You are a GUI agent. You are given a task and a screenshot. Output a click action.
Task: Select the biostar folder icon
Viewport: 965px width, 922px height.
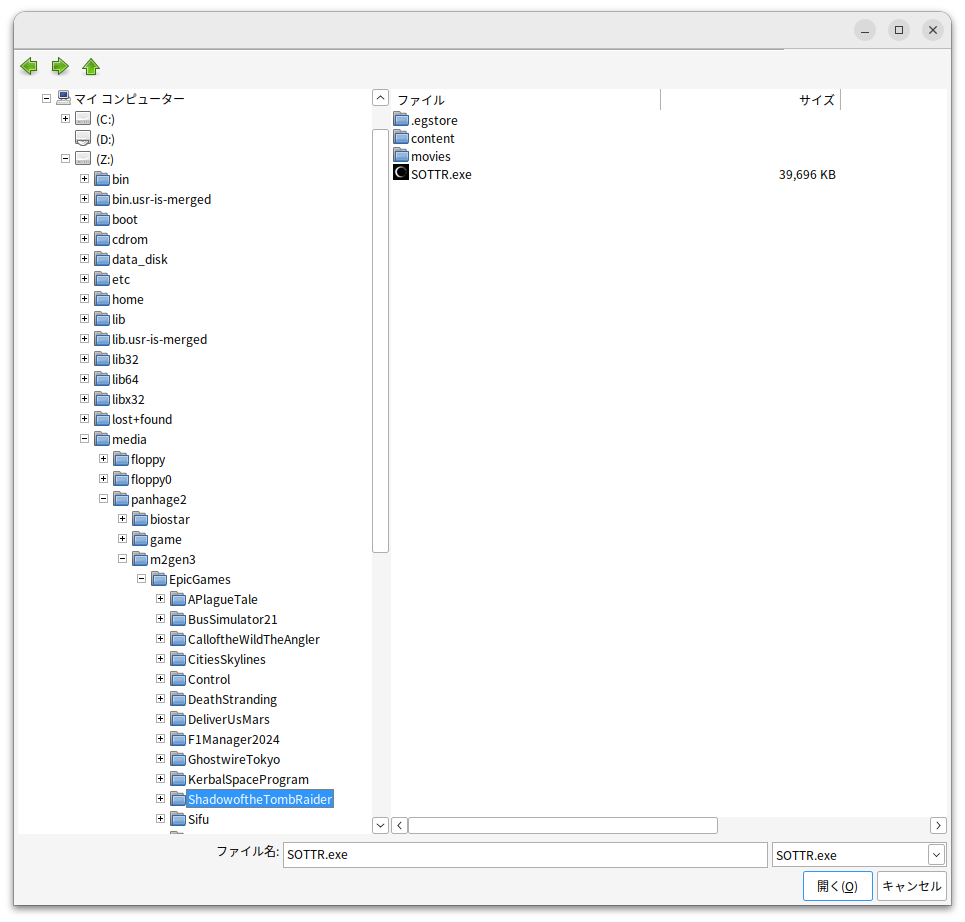click(x=140, y=519)
